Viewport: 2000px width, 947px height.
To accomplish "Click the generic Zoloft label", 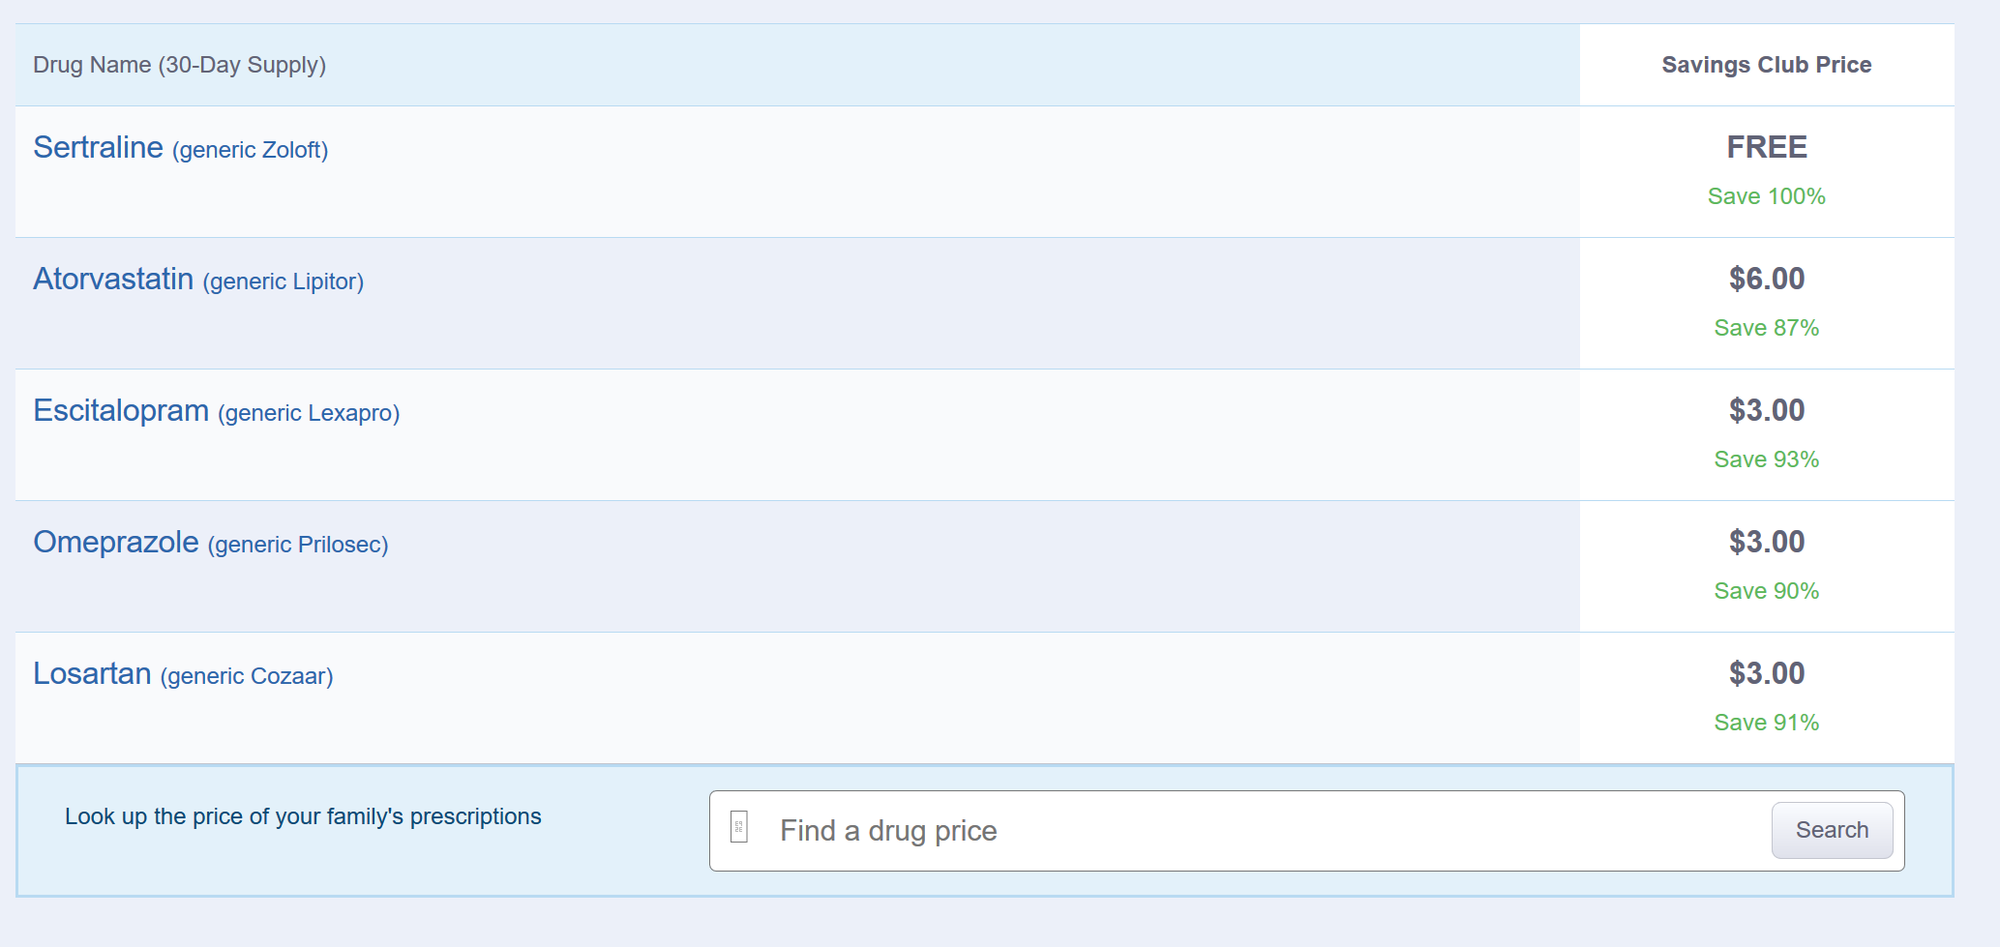I will tap(250, 150).
